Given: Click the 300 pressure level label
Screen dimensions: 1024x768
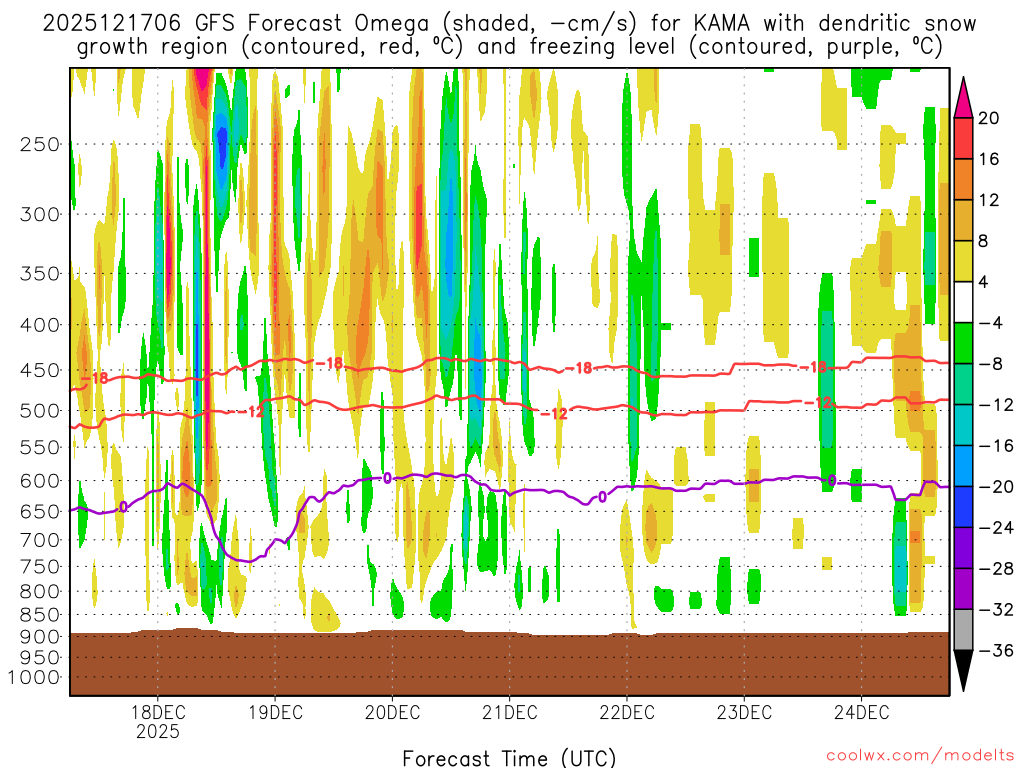Looking at the screenshot, I should point(40,214).
